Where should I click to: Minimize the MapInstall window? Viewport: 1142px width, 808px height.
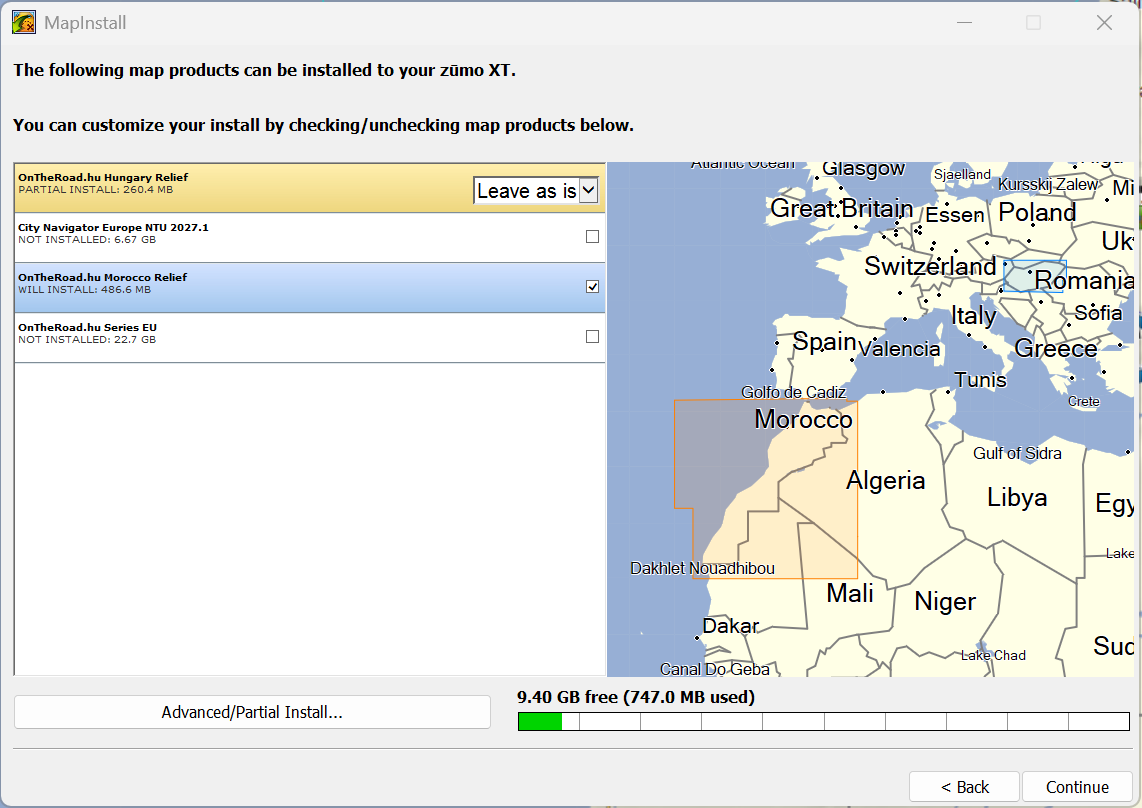click(x=963, y=23)
